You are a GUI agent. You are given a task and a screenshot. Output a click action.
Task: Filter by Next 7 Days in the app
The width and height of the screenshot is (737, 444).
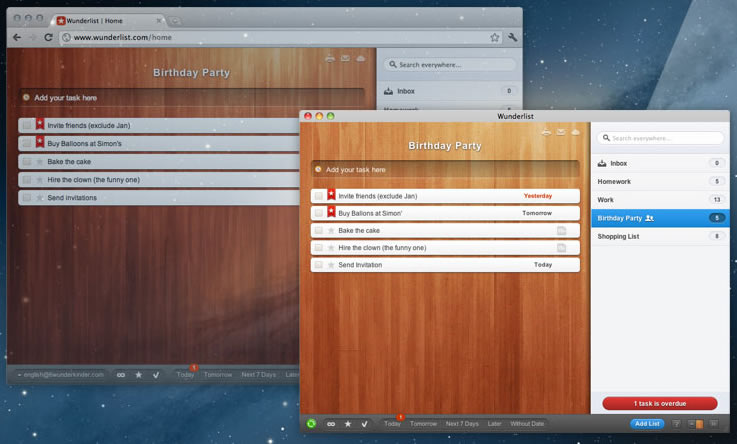[462, 424]
